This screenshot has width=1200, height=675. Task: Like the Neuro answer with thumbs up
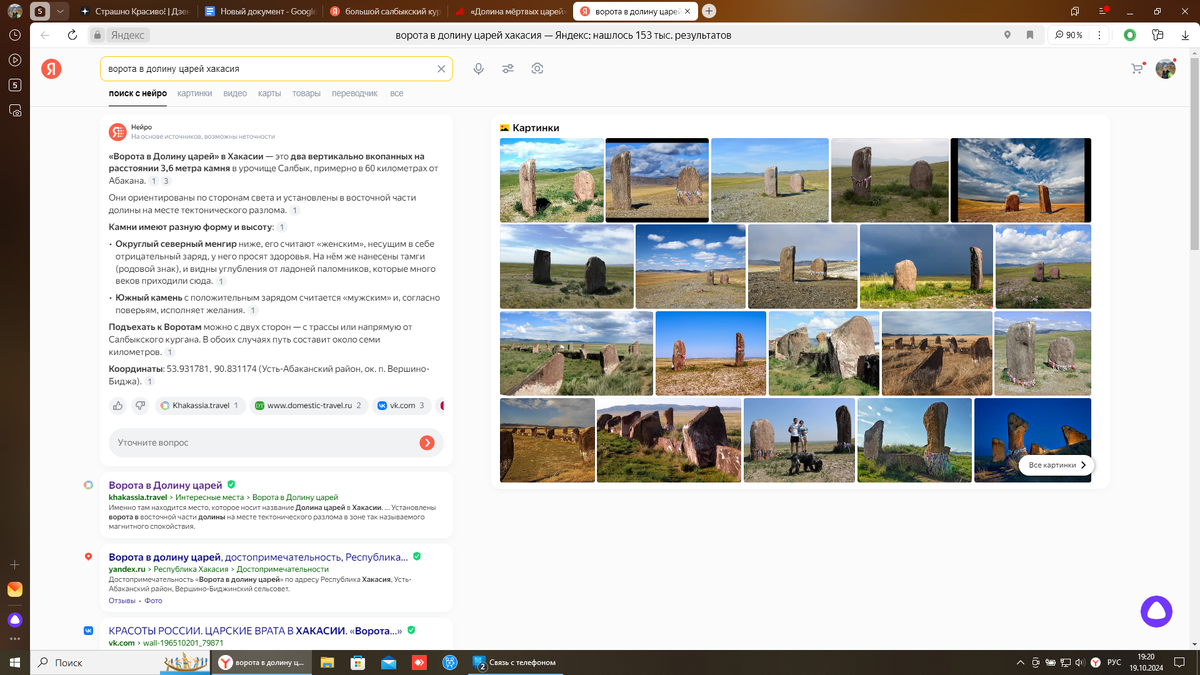pyautogui.click(x=118, y=406)
